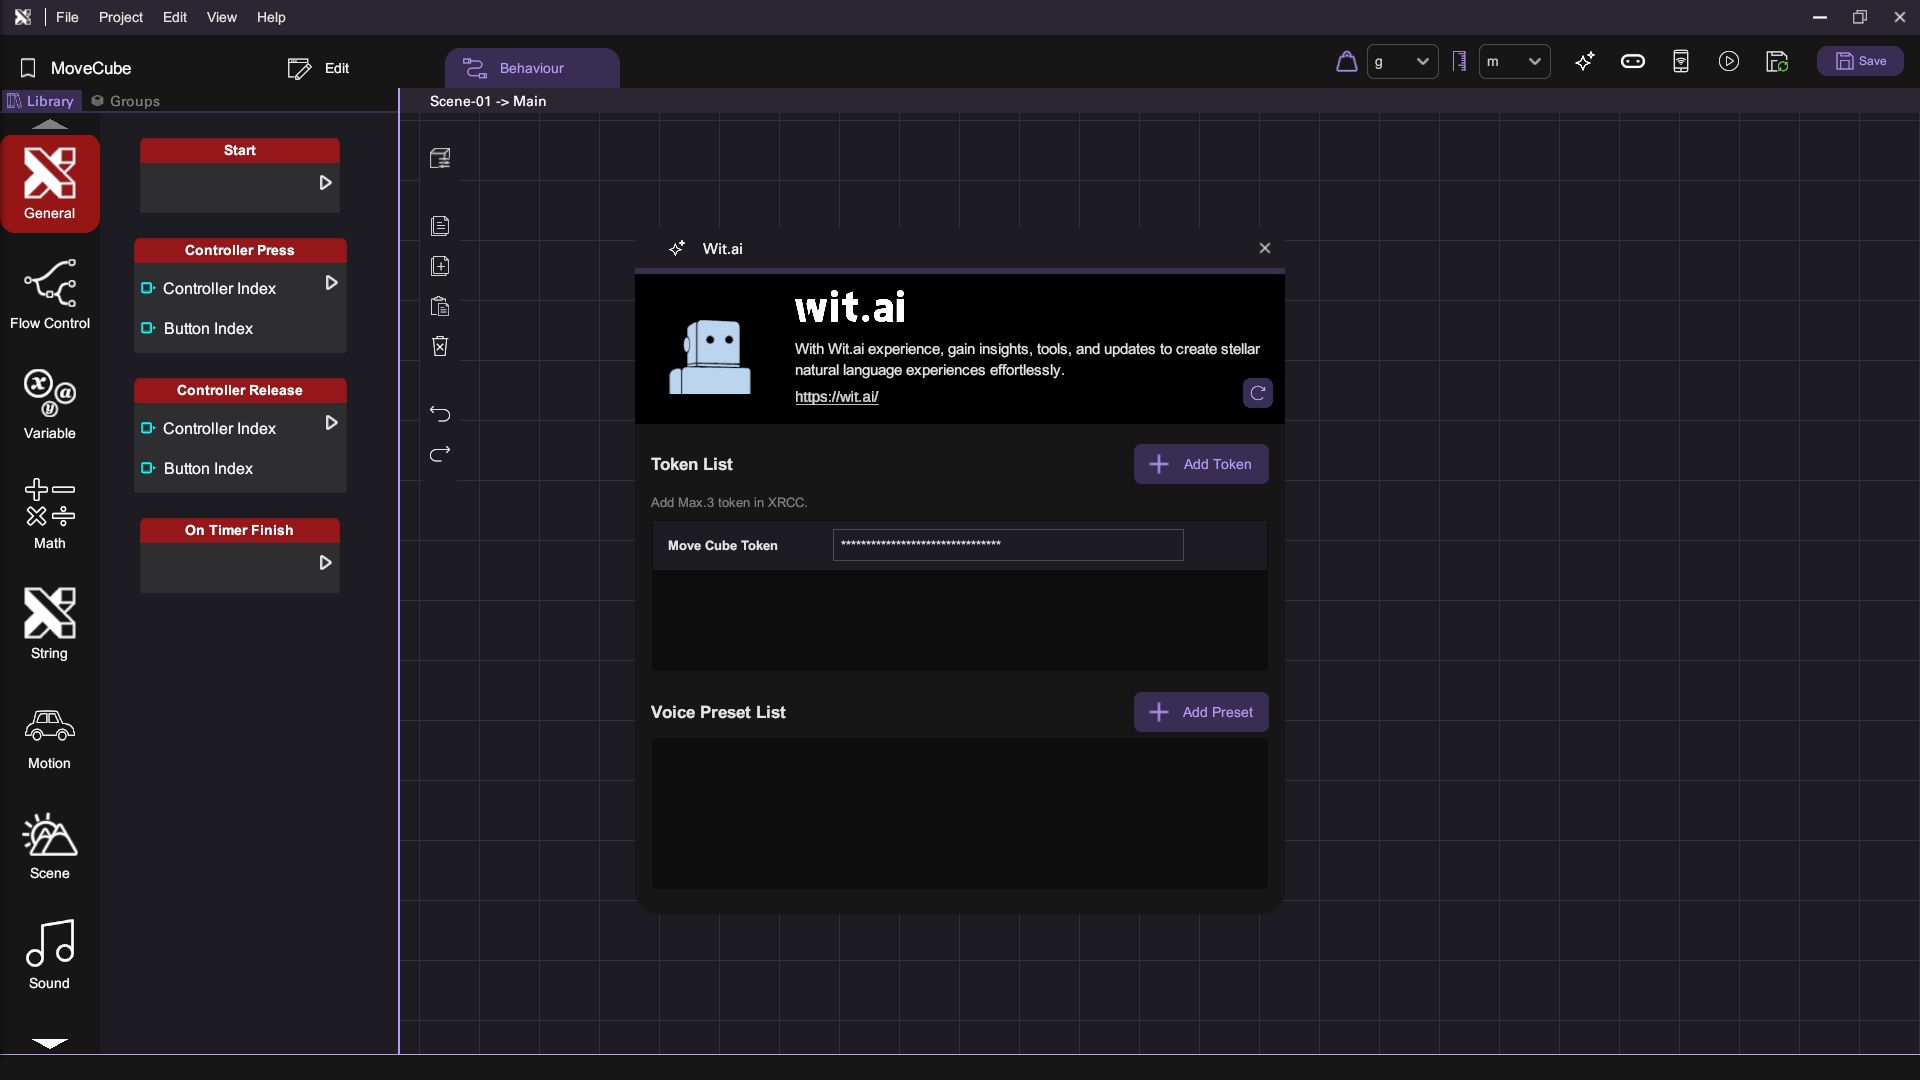Click the undo arrow icon
Image resolution: width=1920 pixels, height=1080 pixels.
pos(440,413)
